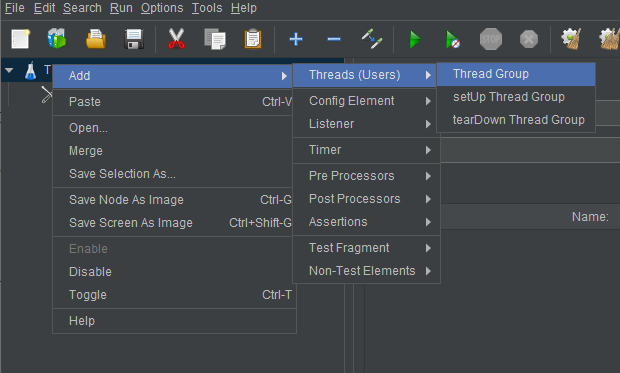Select Thread Group
Image resolution: width=620 pixels, height=373 pixels.
pyautogui.click(x=516, y=74)
